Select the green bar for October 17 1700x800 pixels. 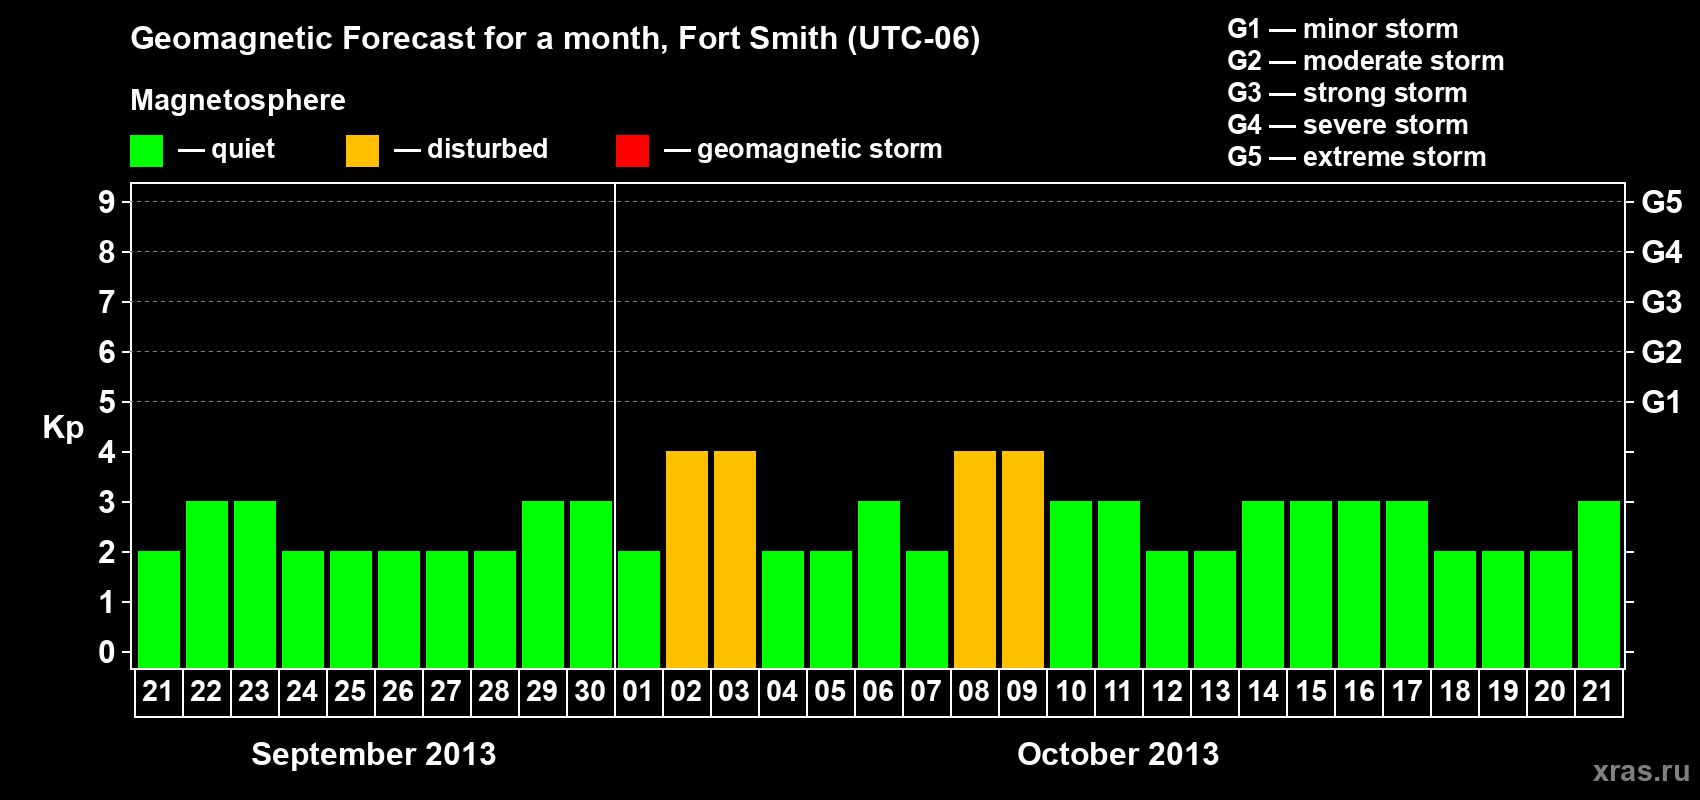(x=1407, y=584)
